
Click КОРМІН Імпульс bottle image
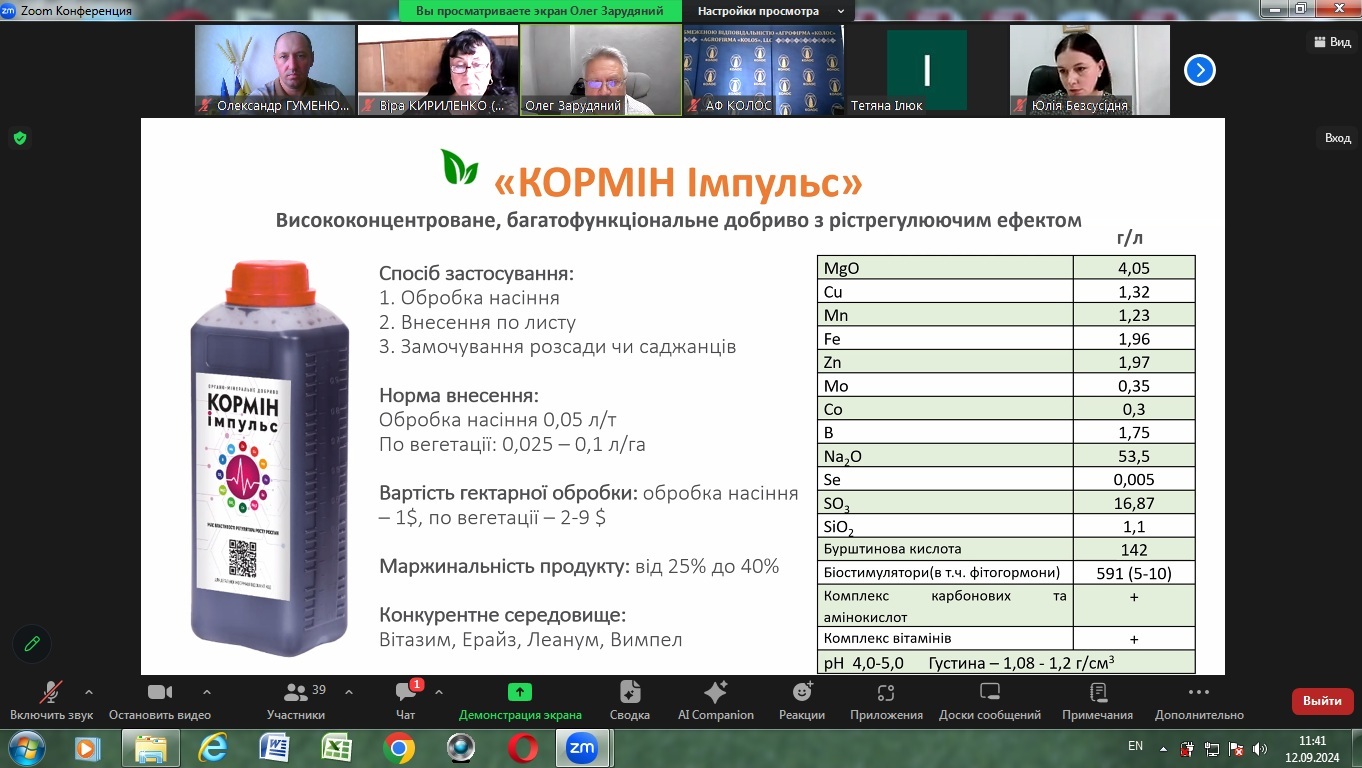pyautogui.click(x=270, y=460)
